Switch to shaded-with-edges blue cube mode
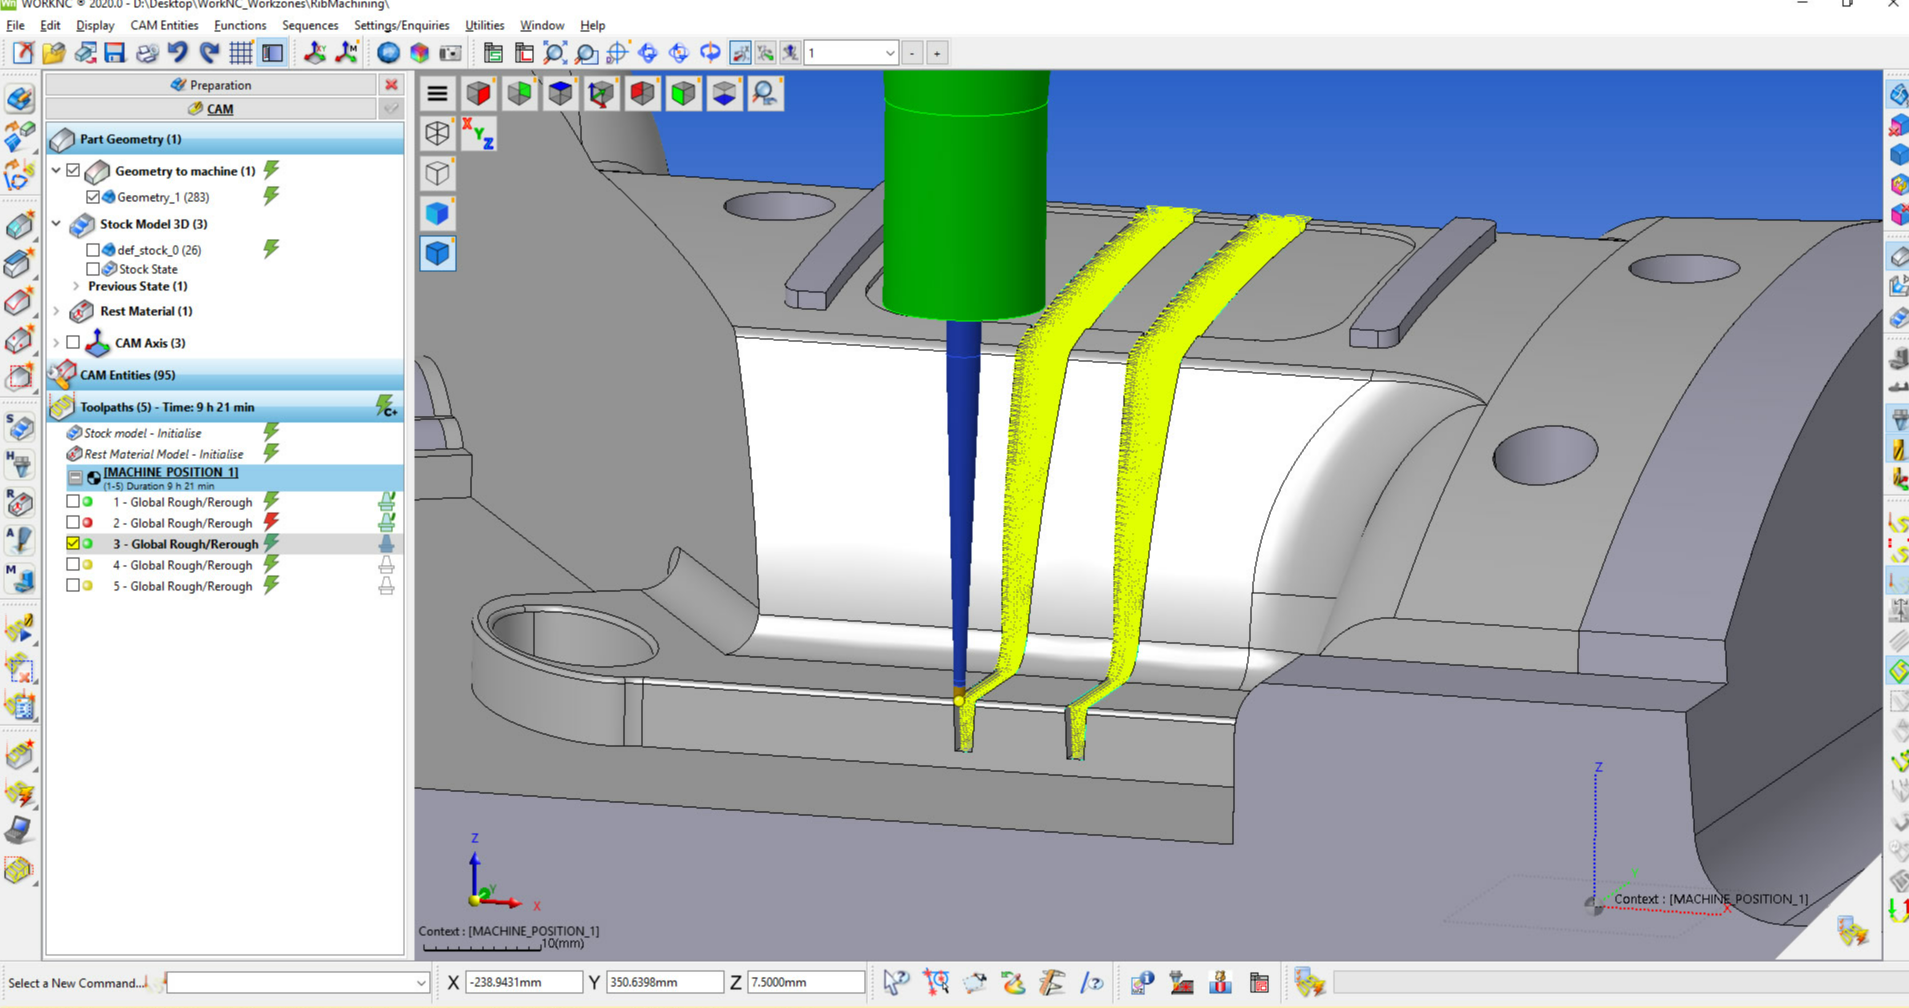Viewport: 1909px width, 1008px height. click(x=437, y=254)
